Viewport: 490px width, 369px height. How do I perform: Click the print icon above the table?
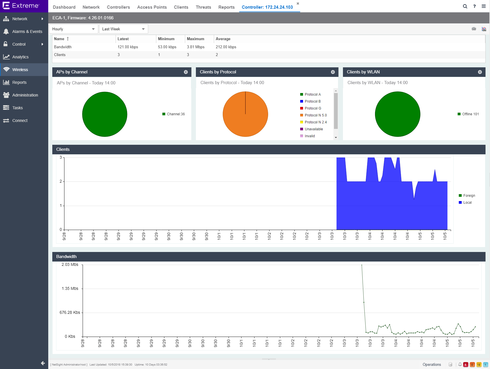[x=474, y=29]
